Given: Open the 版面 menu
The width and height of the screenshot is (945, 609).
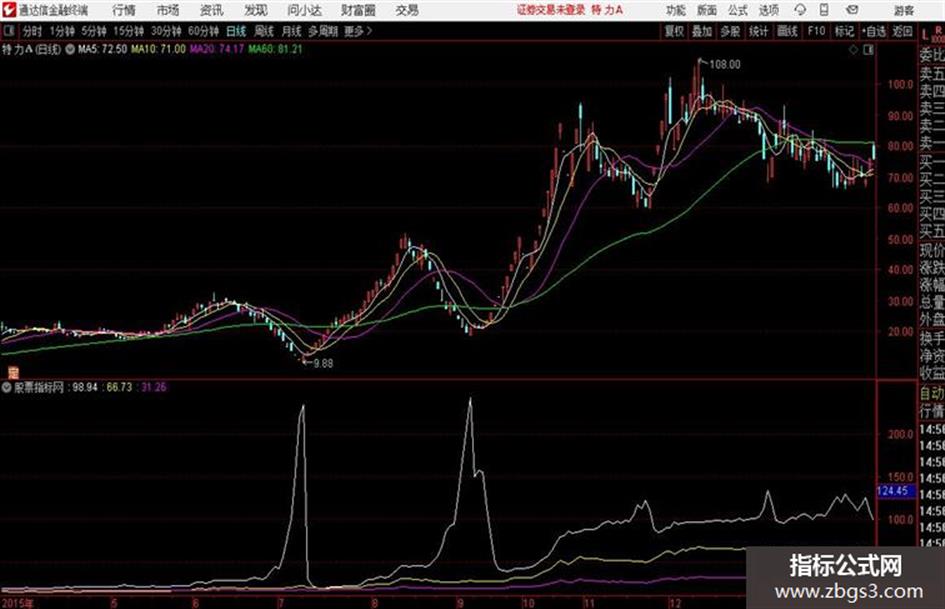Looking at the screenshot, I should 706,10.
